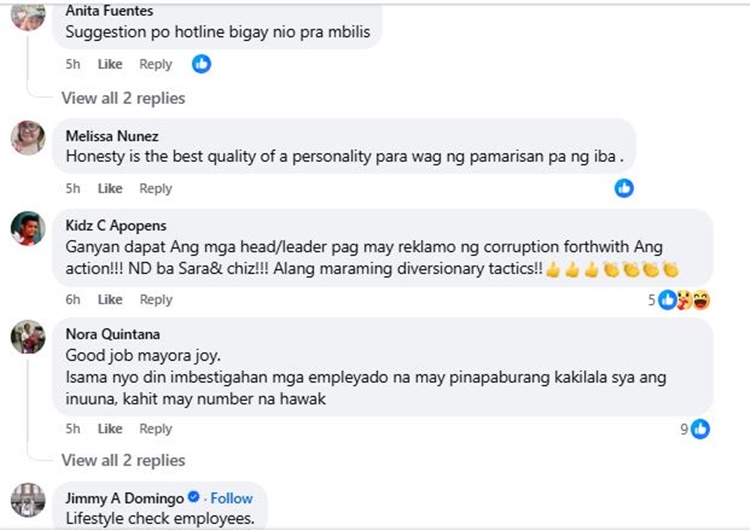Screen dimensions: 750x530
Task: Click the laughing emoji reaction on Kidz comment
Action: tap(701, 300)
